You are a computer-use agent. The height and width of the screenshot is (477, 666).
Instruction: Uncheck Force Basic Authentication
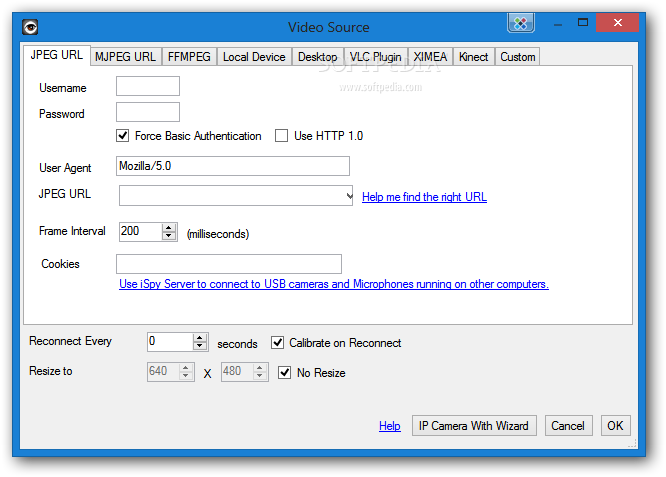click(123, 136)
